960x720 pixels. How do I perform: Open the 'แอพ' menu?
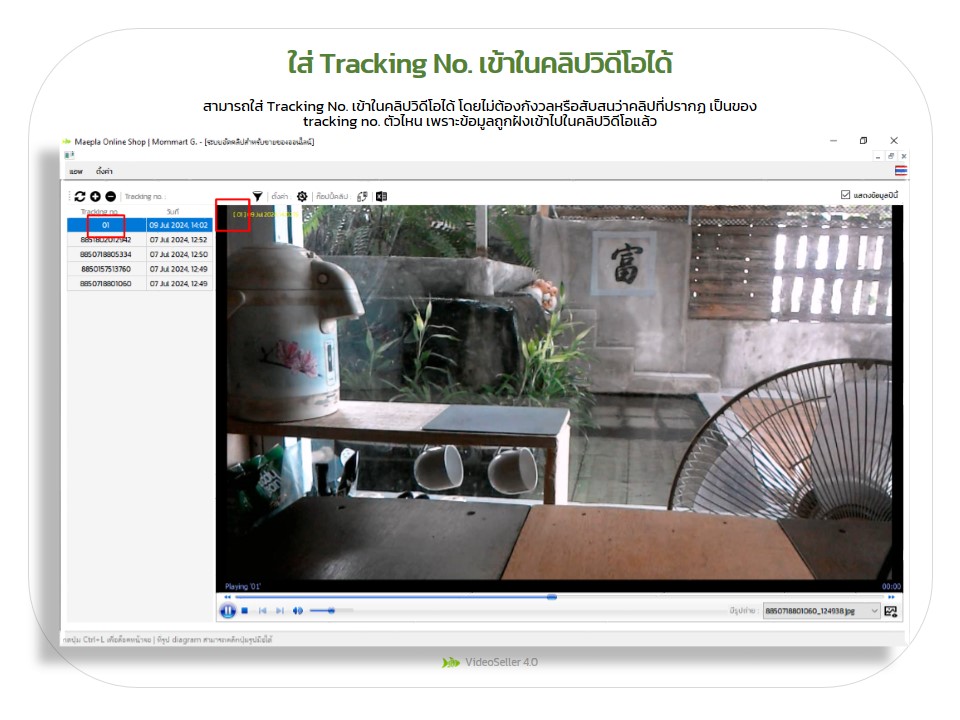tap(76, 171)
